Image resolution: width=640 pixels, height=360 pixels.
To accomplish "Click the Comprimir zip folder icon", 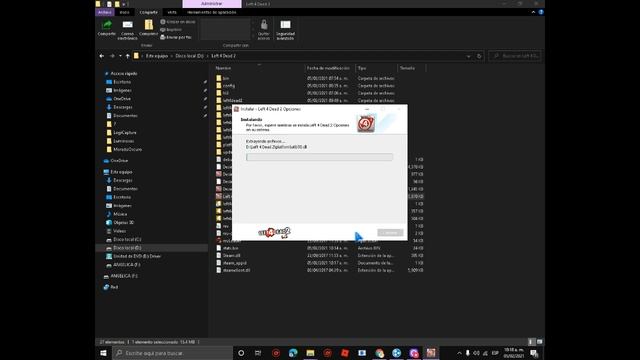I will pyautogui.click(x=149, y=25).
